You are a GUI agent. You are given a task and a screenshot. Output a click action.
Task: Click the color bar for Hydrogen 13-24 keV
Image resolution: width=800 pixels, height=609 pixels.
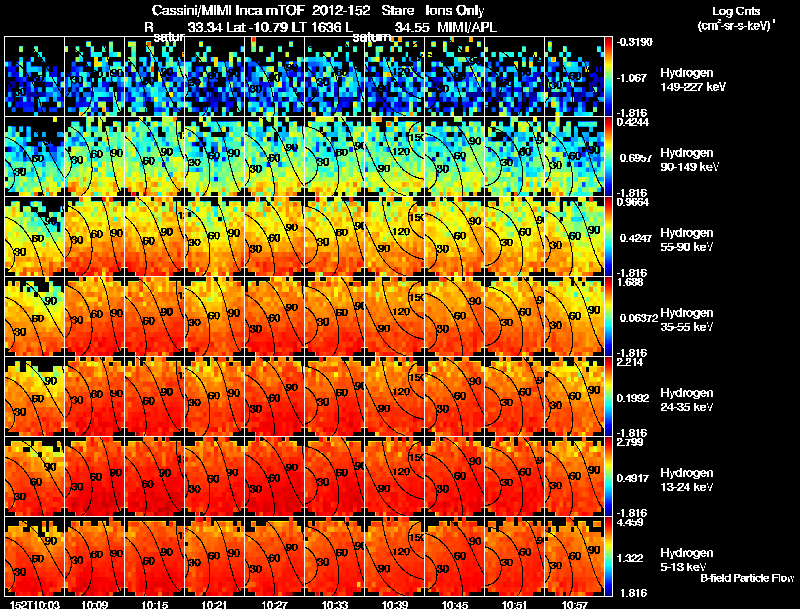pos(608,476)
